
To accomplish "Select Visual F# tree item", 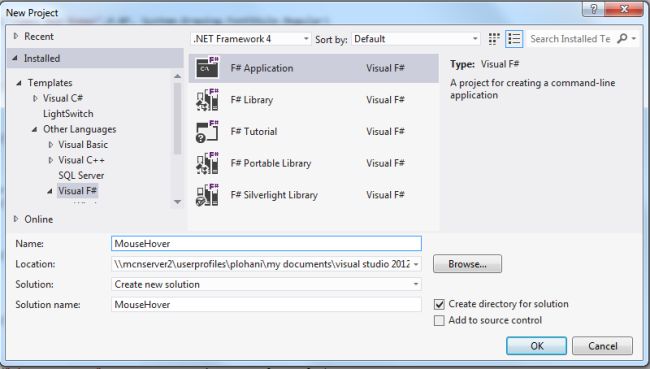I will 77,191.
